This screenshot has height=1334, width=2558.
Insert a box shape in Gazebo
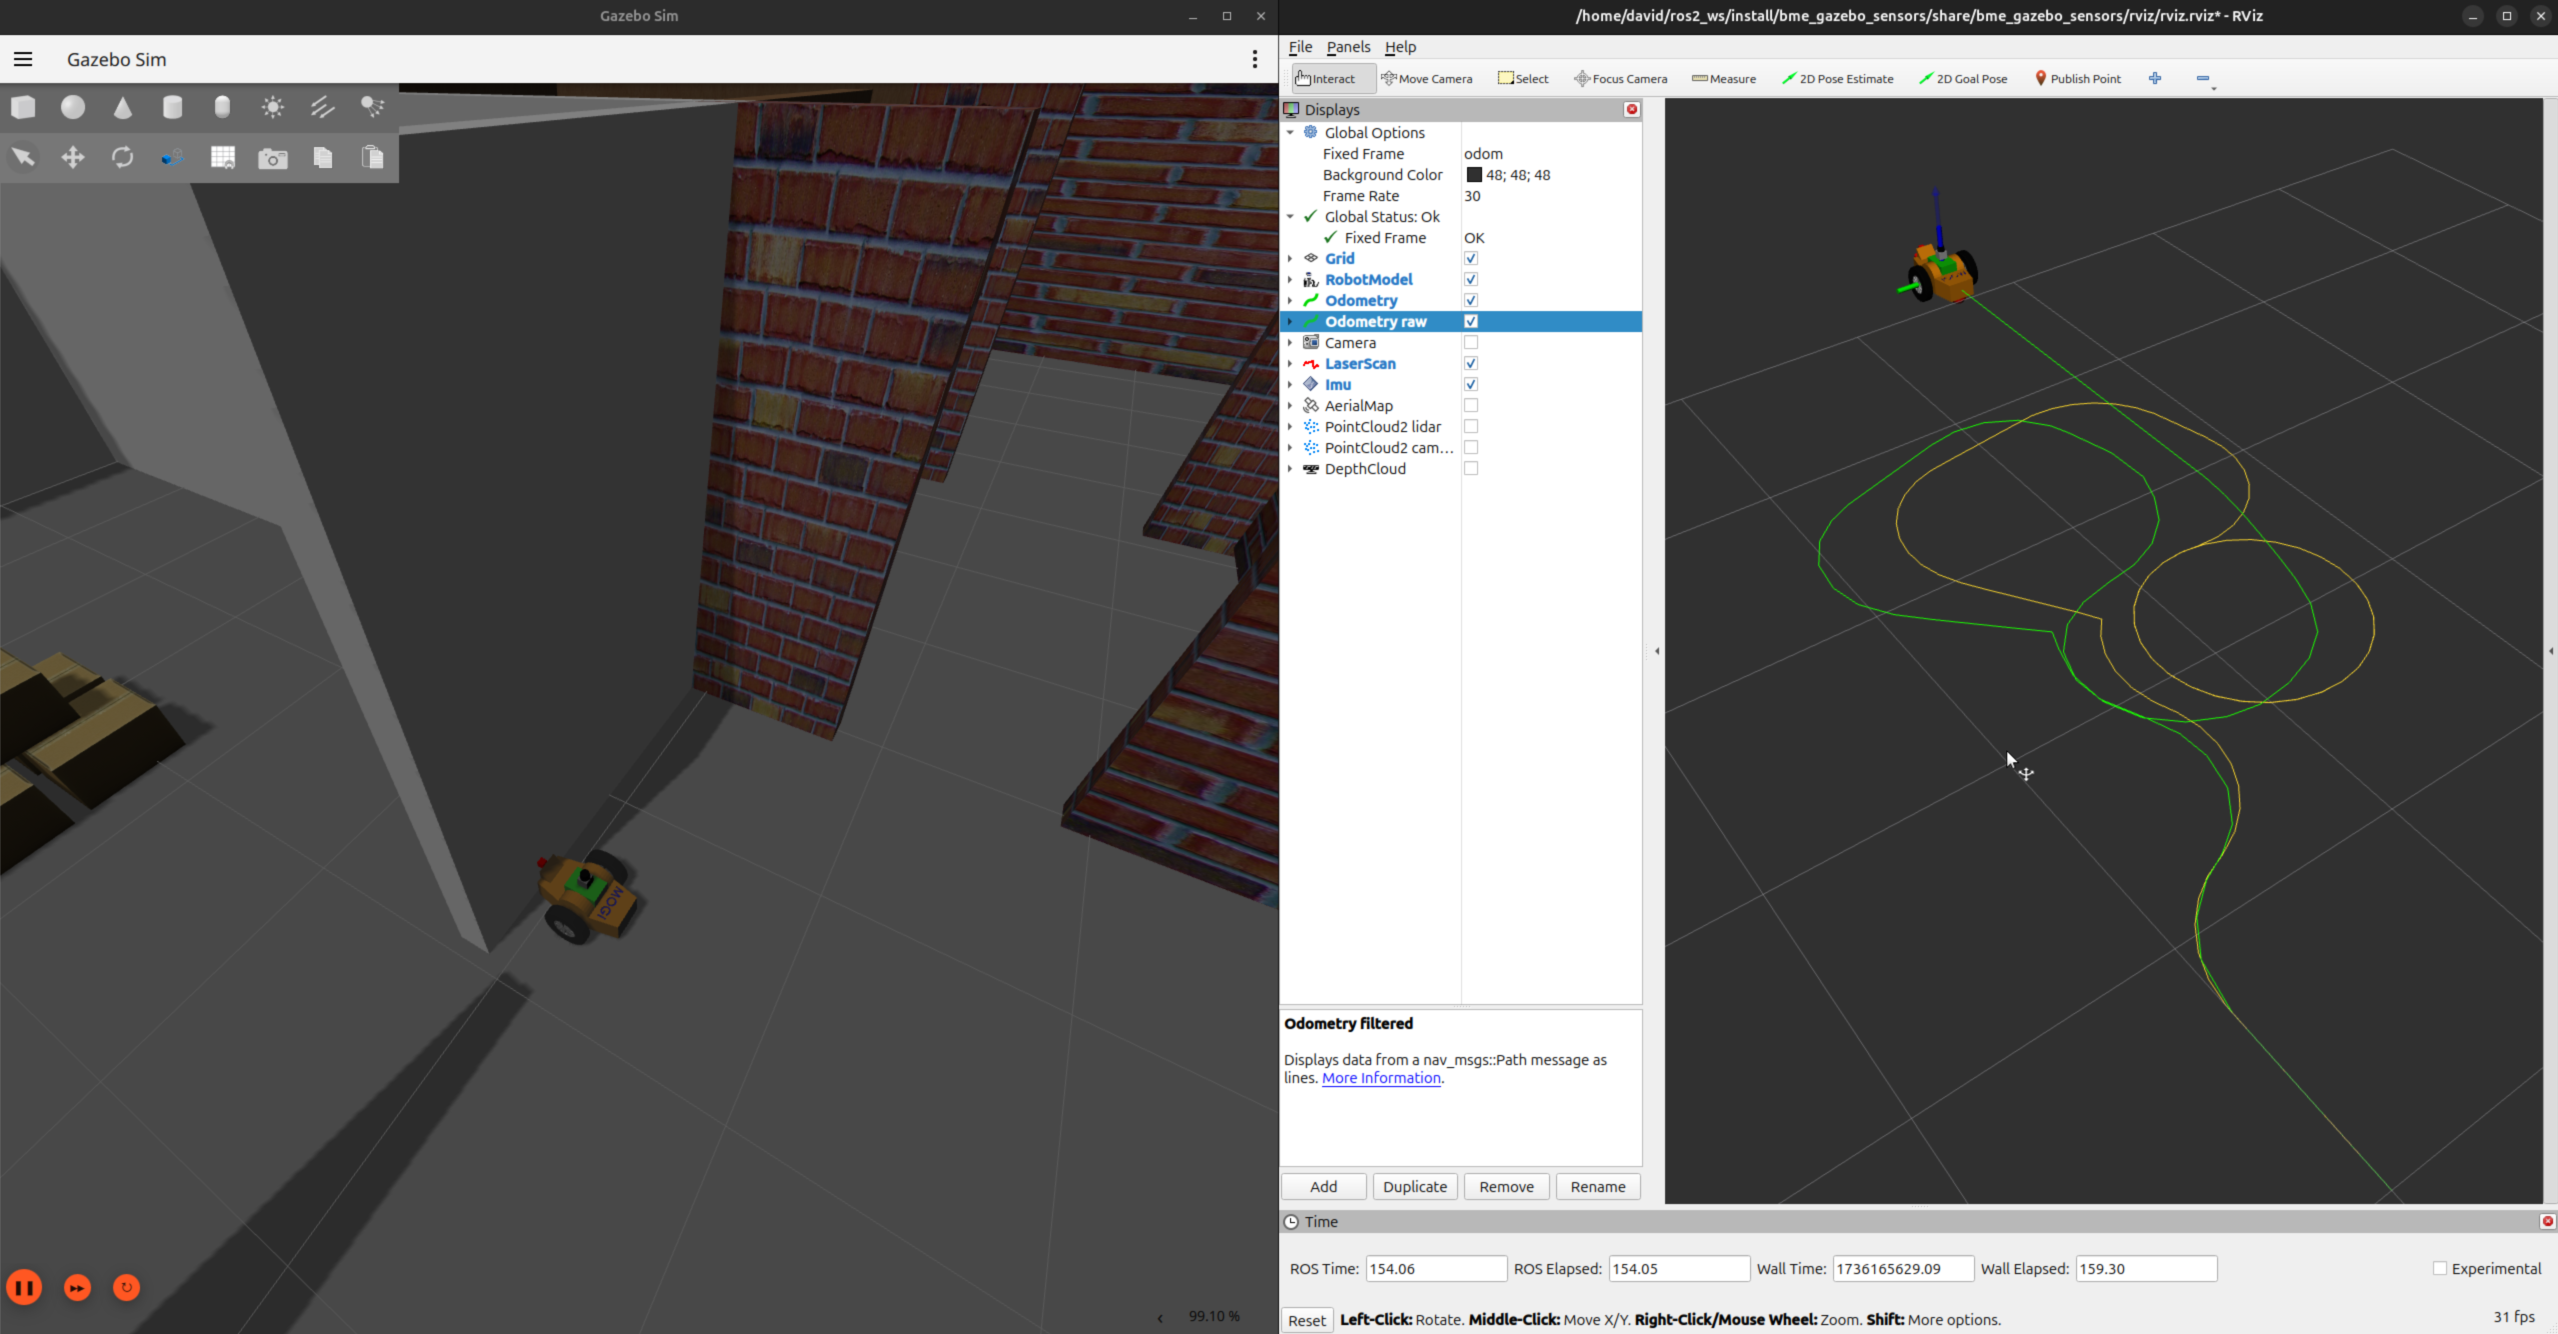(x=23, y=107)
